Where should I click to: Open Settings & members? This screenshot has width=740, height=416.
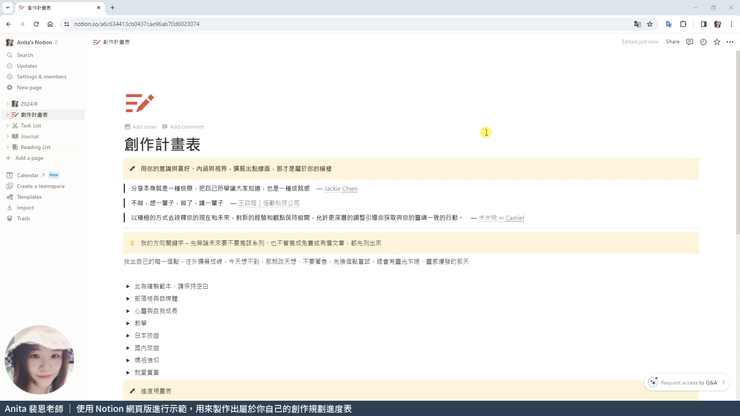click(x=42, y=76)
